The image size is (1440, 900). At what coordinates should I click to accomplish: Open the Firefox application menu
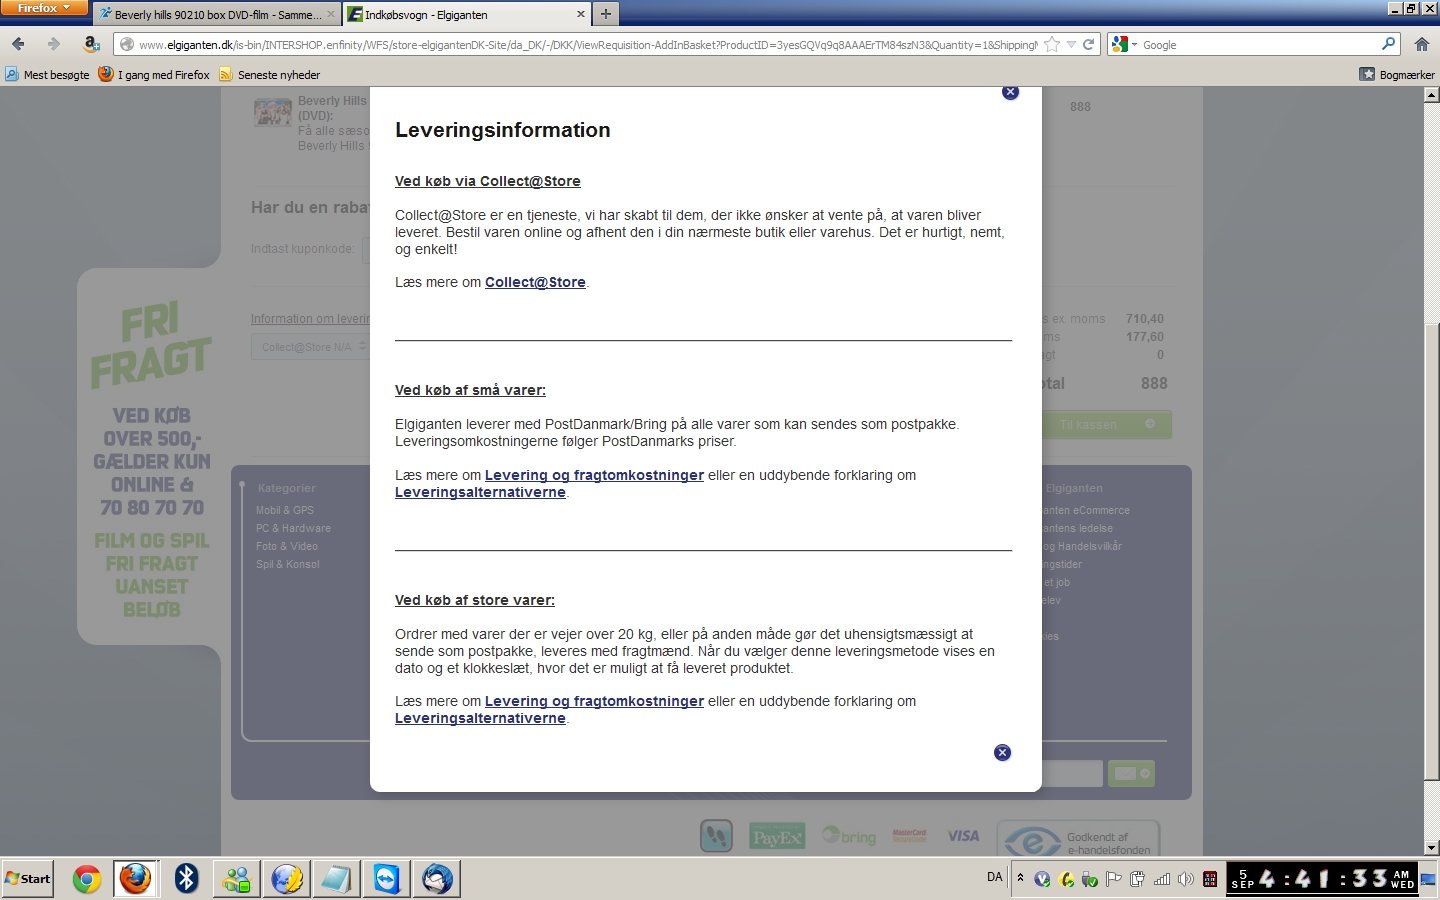pyautogui.click(x=44, y=8)
